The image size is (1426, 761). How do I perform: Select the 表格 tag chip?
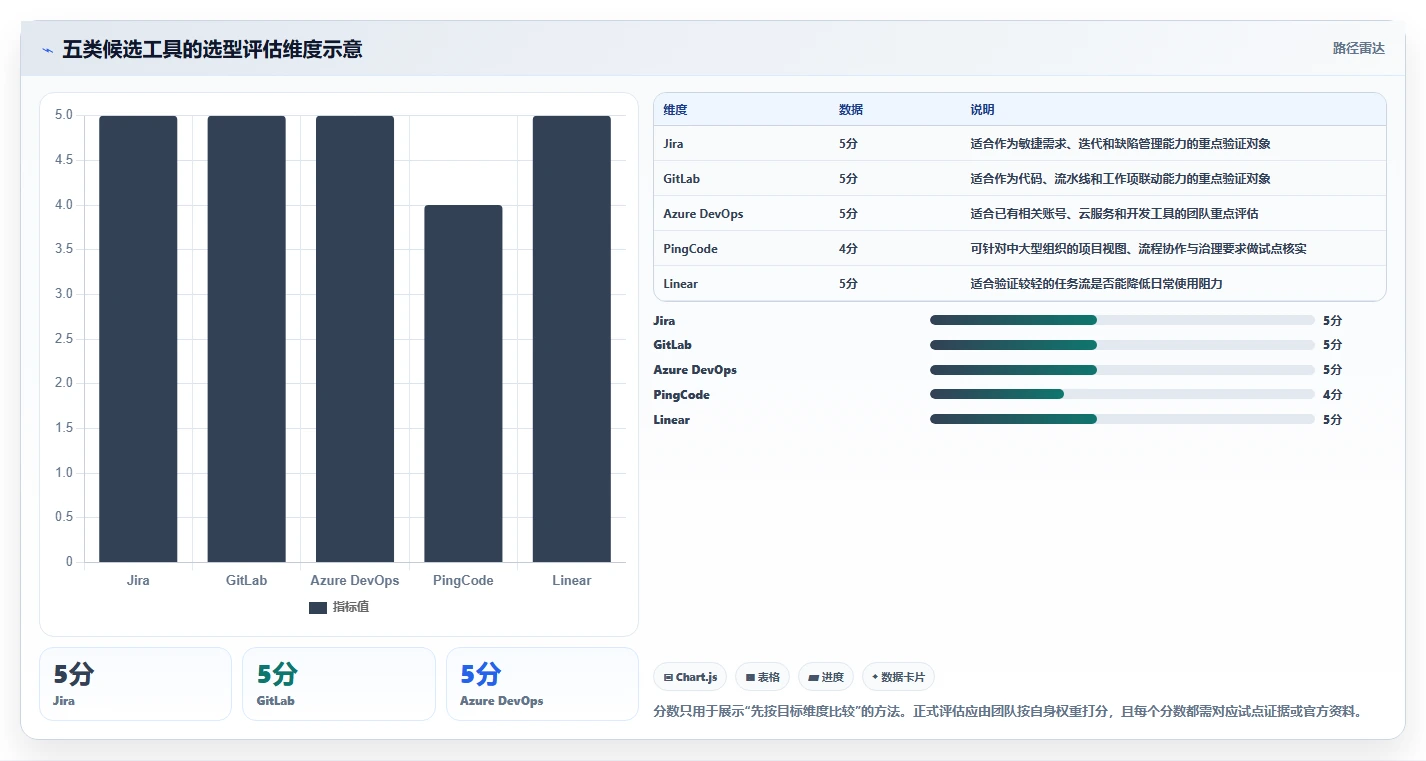(762, 677)
